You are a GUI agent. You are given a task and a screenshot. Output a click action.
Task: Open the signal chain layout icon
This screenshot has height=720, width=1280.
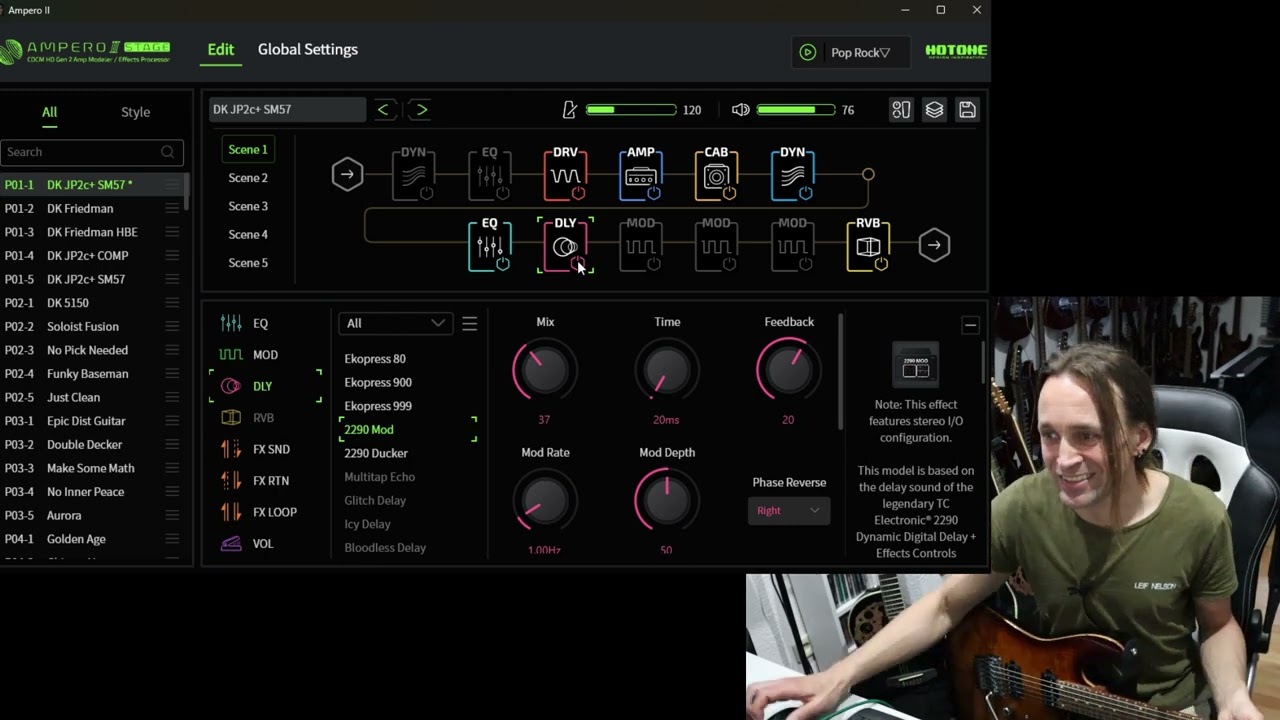coord(901,110)
